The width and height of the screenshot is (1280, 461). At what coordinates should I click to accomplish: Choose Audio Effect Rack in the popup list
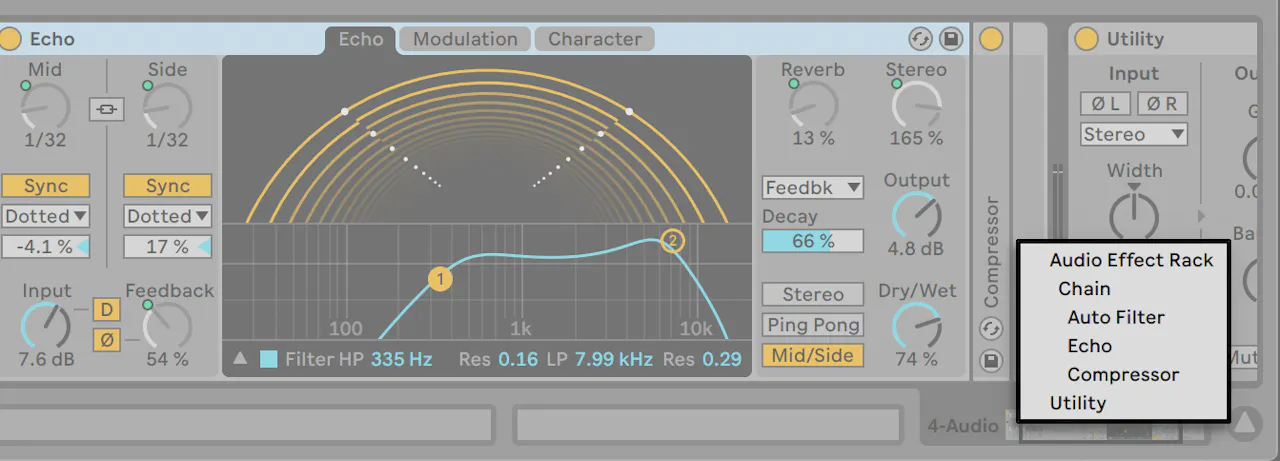coord(1131,260)
